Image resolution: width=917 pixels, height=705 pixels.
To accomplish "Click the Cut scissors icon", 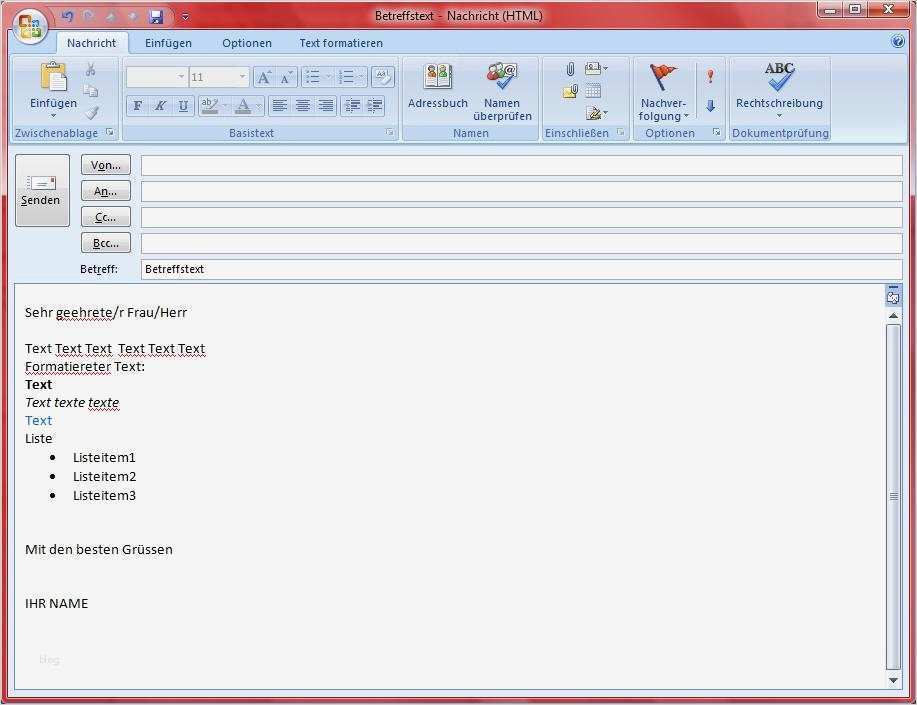I will coord(91,70).
